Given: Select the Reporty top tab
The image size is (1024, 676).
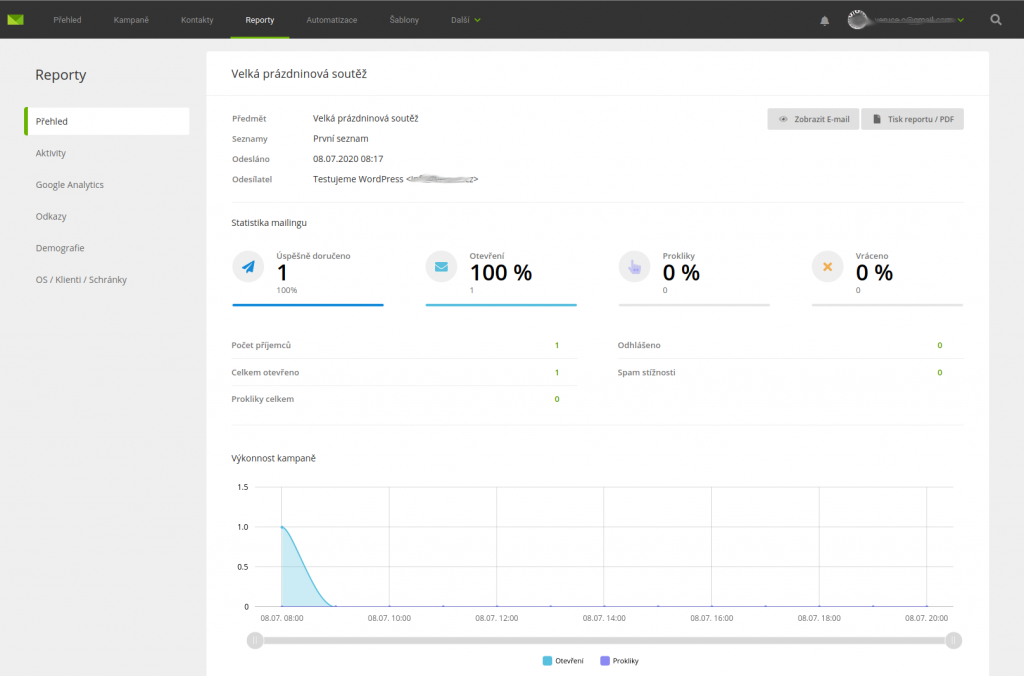Looking at the screenshot, I should [260, 20].
